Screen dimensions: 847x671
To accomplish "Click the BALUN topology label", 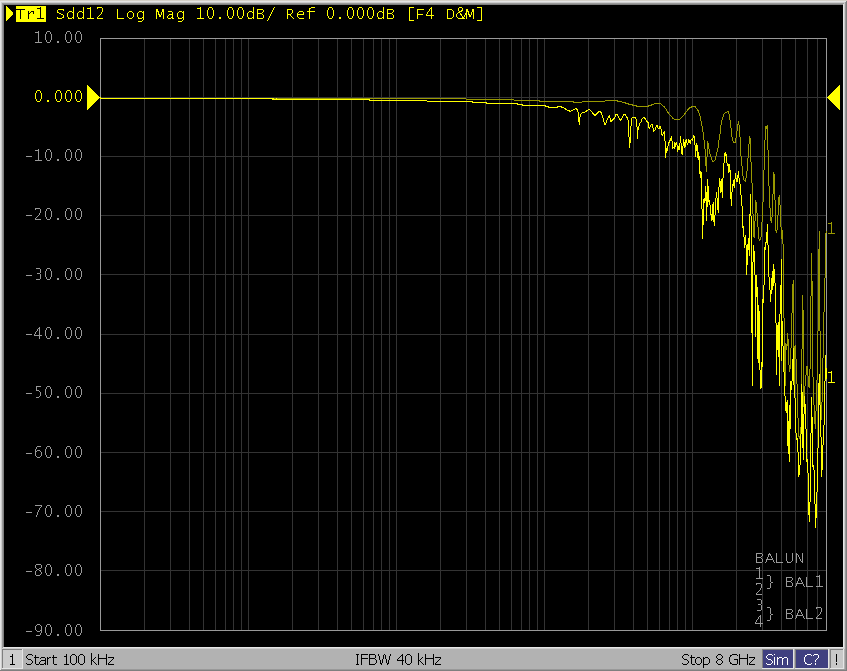I will pyautogui.click(x=779, y=559).
